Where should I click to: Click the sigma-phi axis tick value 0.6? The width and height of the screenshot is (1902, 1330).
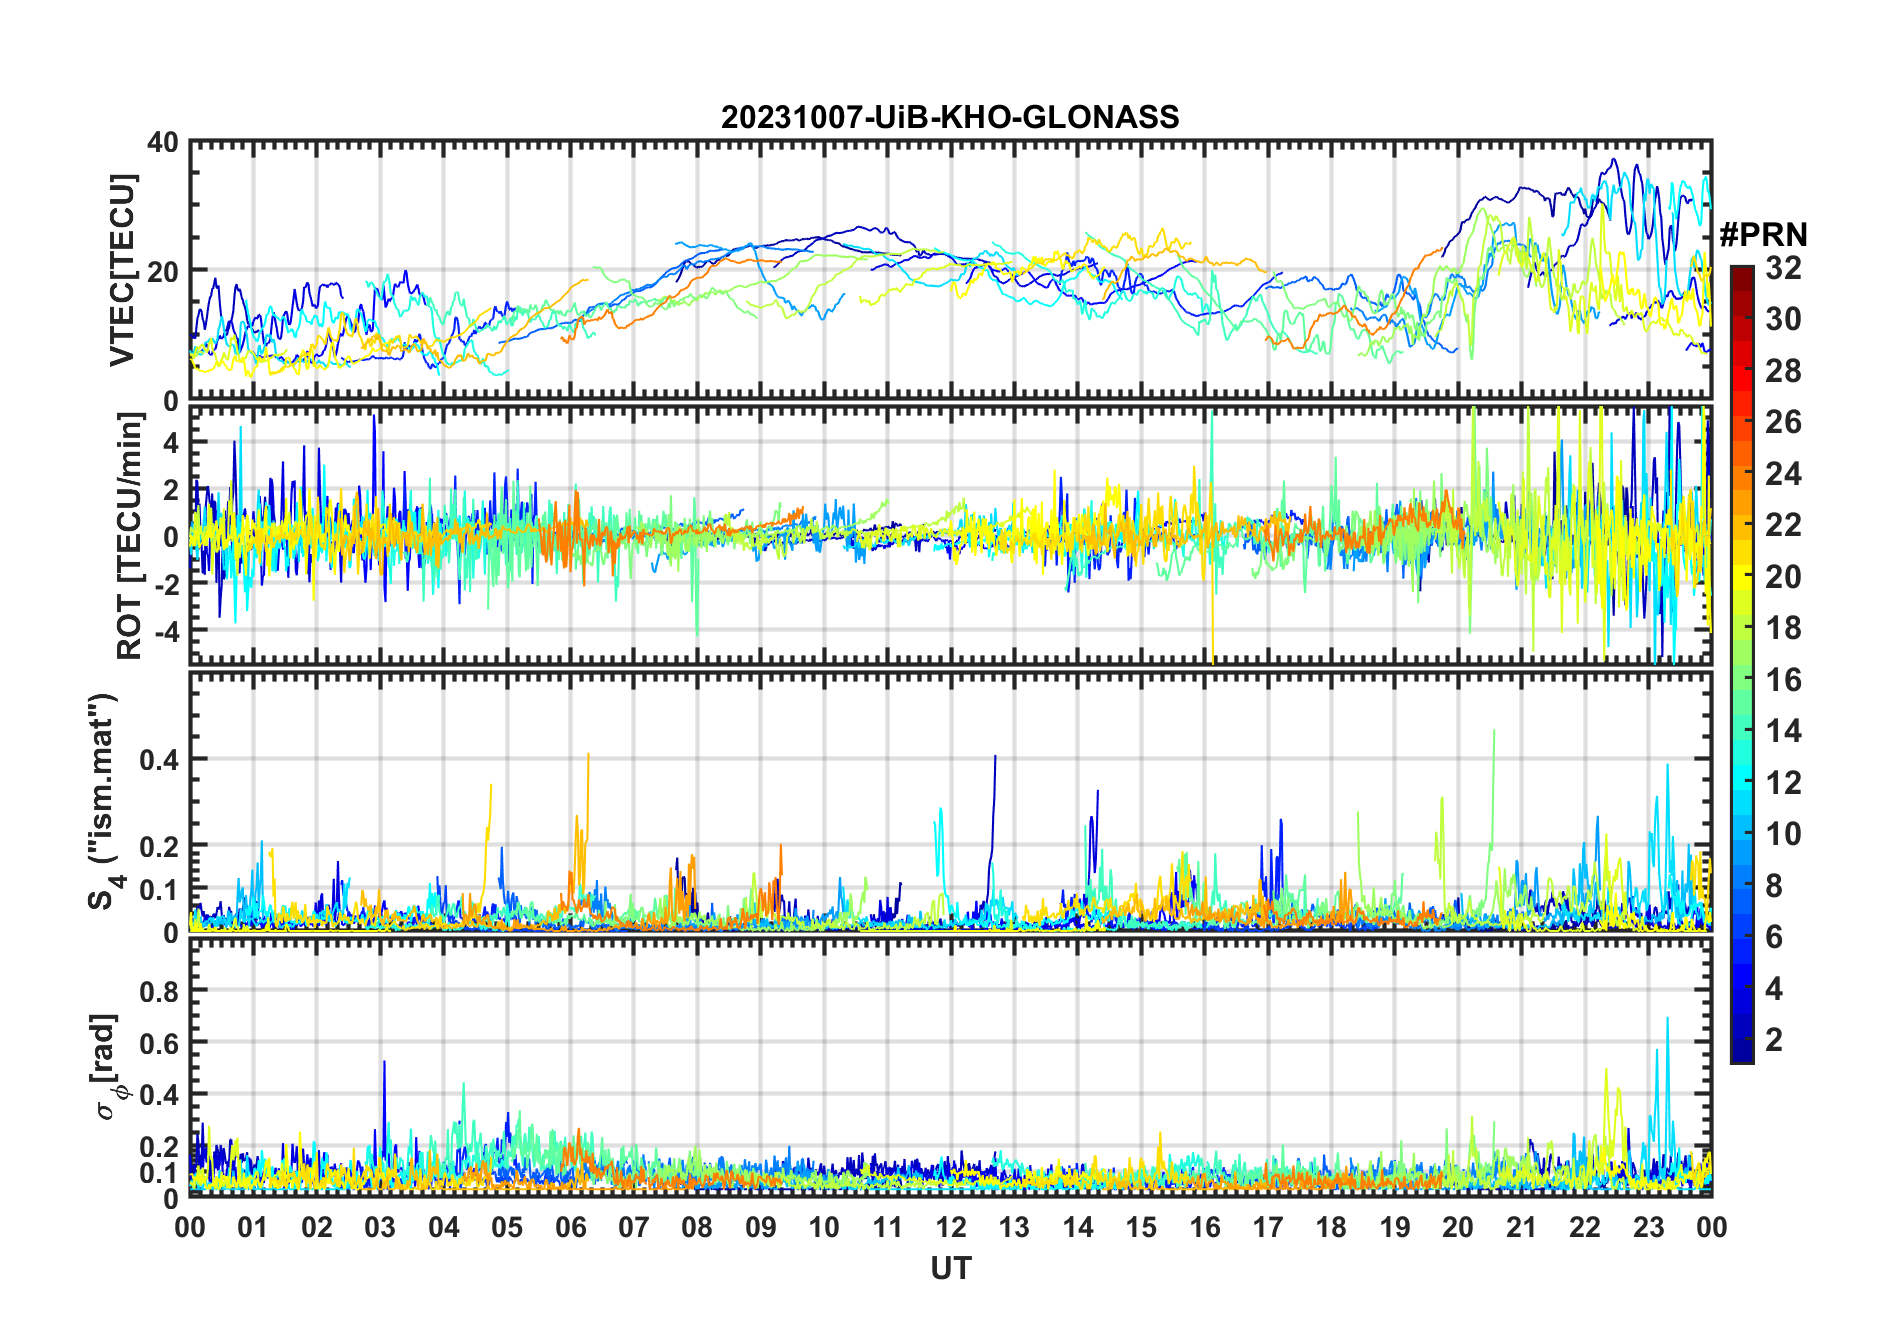[160, 1043]
